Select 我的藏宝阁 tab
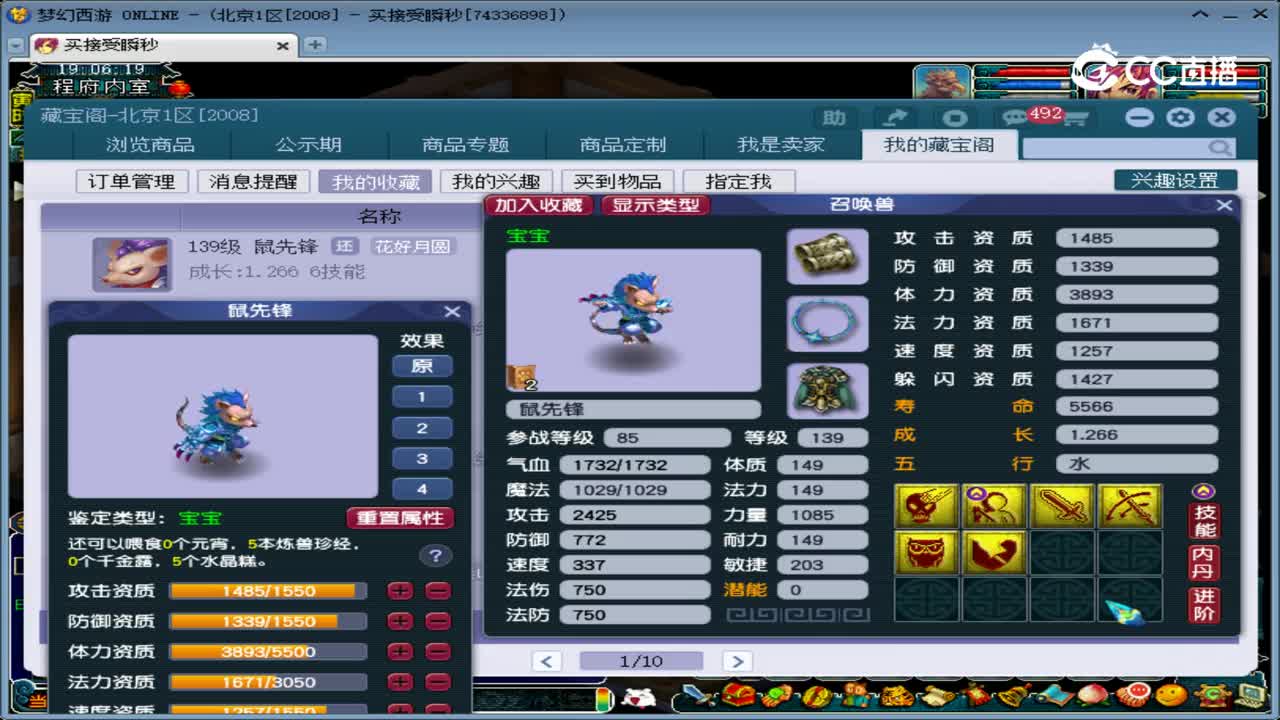 pyautogui.click(x=939, y=145)
